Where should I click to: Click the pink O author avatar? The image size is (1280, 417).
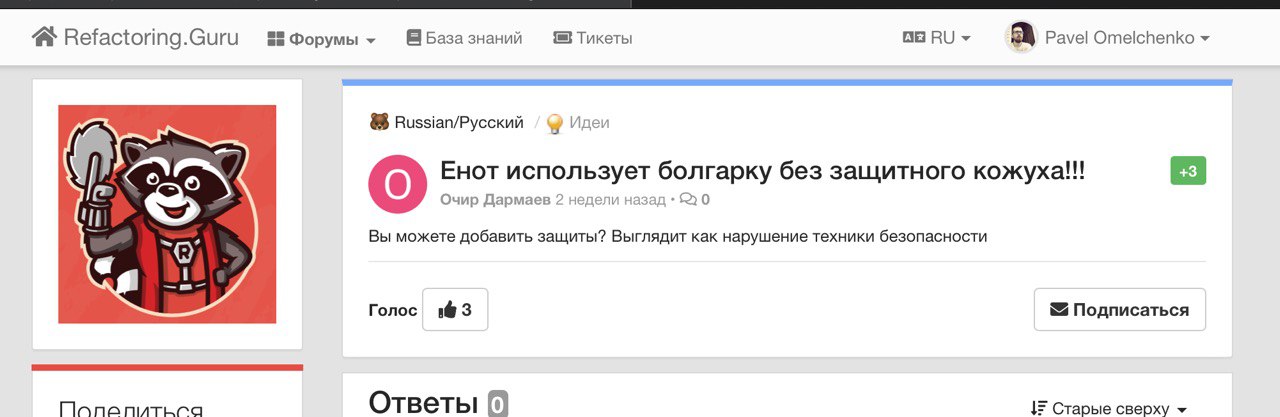pyautogui.click(x=397, y=184)
